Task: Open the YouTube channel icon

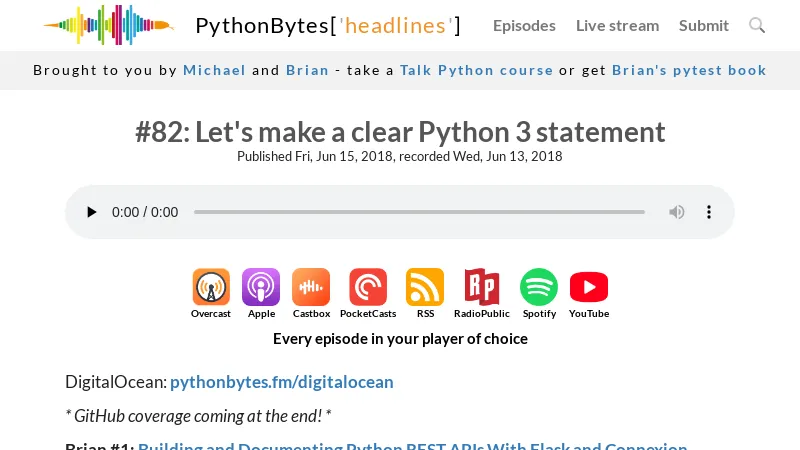Action: point(589,288)
